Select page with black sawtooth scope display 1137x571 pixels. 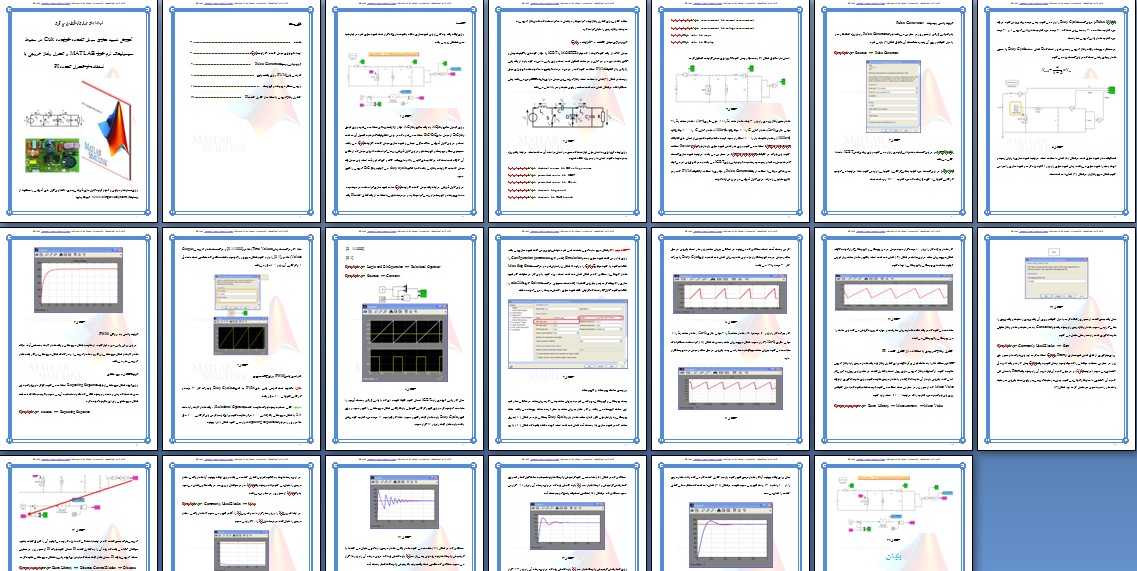click(x=405, y=340)
